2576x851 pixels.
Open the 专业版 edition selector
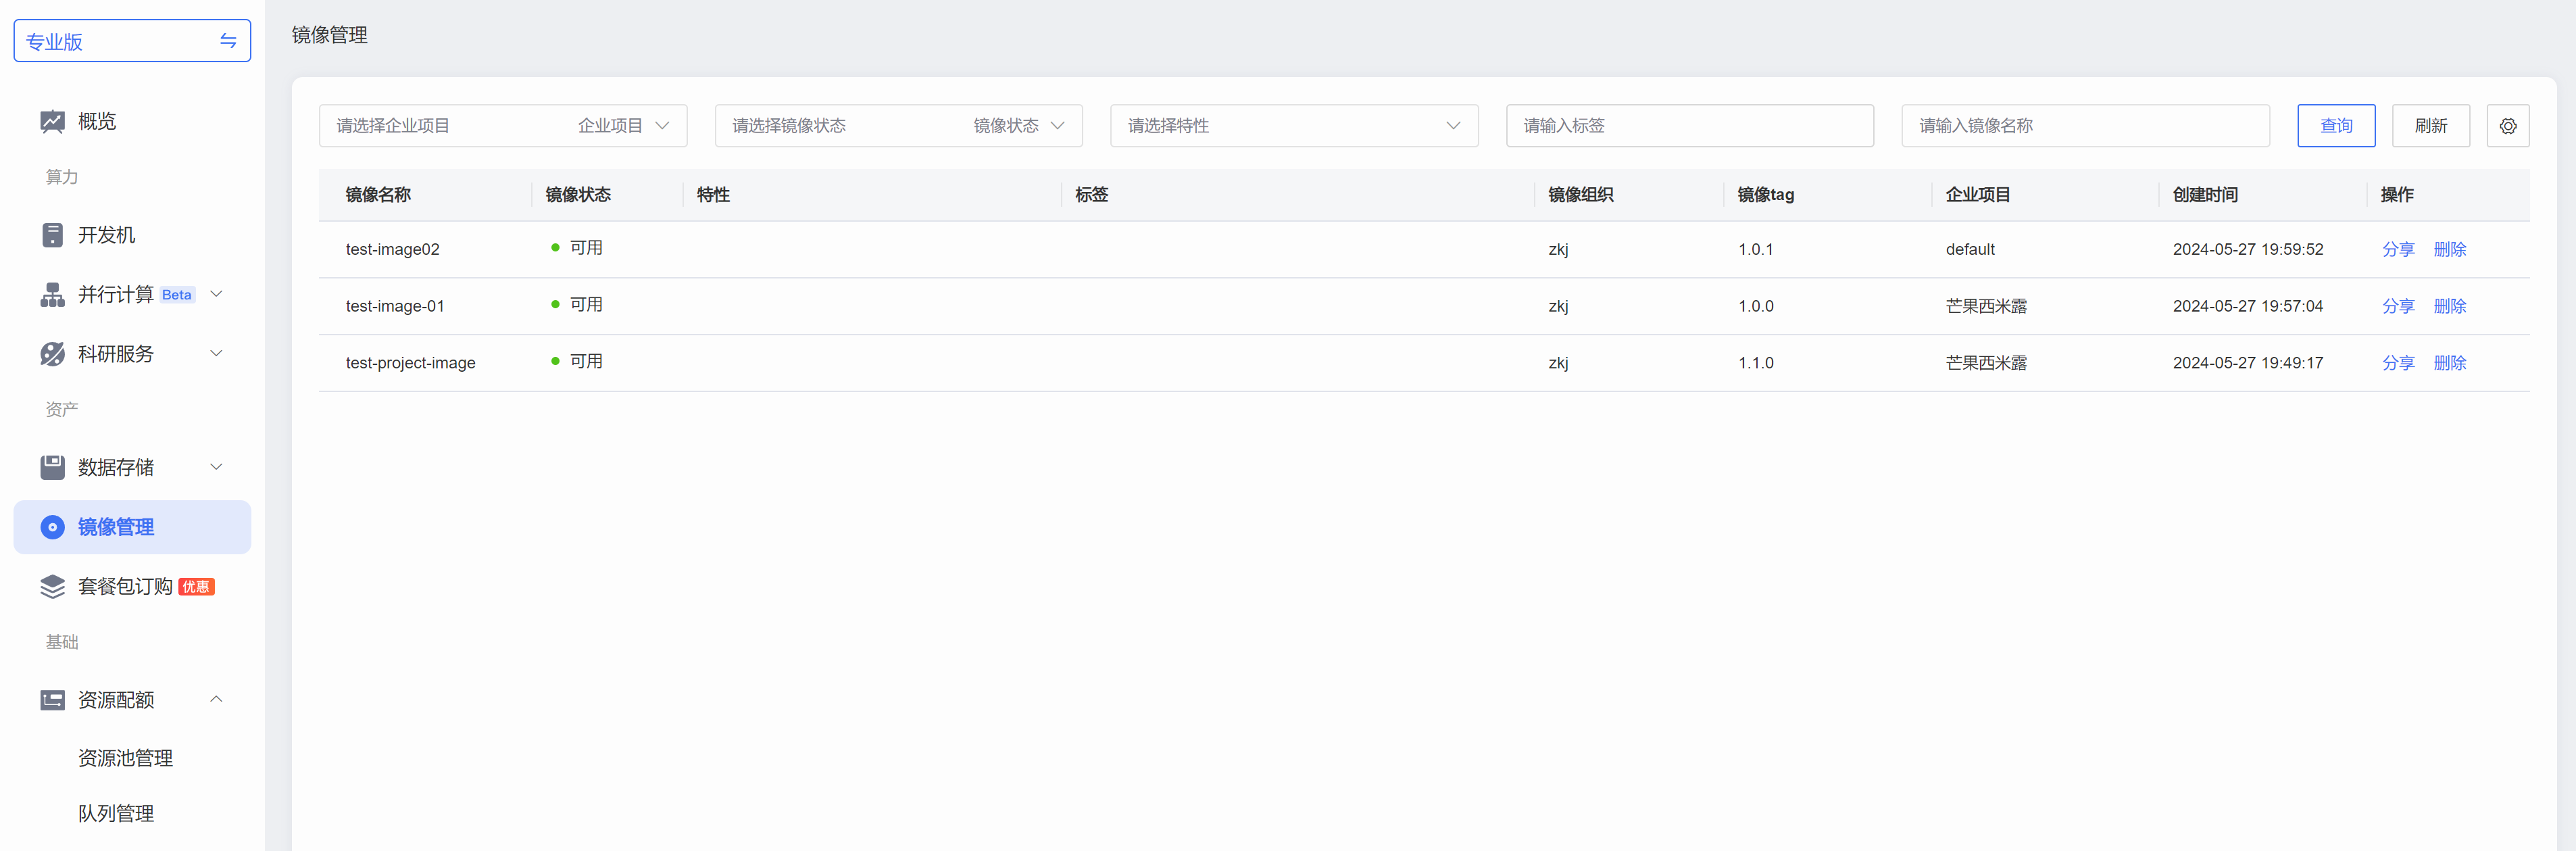click(132, 41)
